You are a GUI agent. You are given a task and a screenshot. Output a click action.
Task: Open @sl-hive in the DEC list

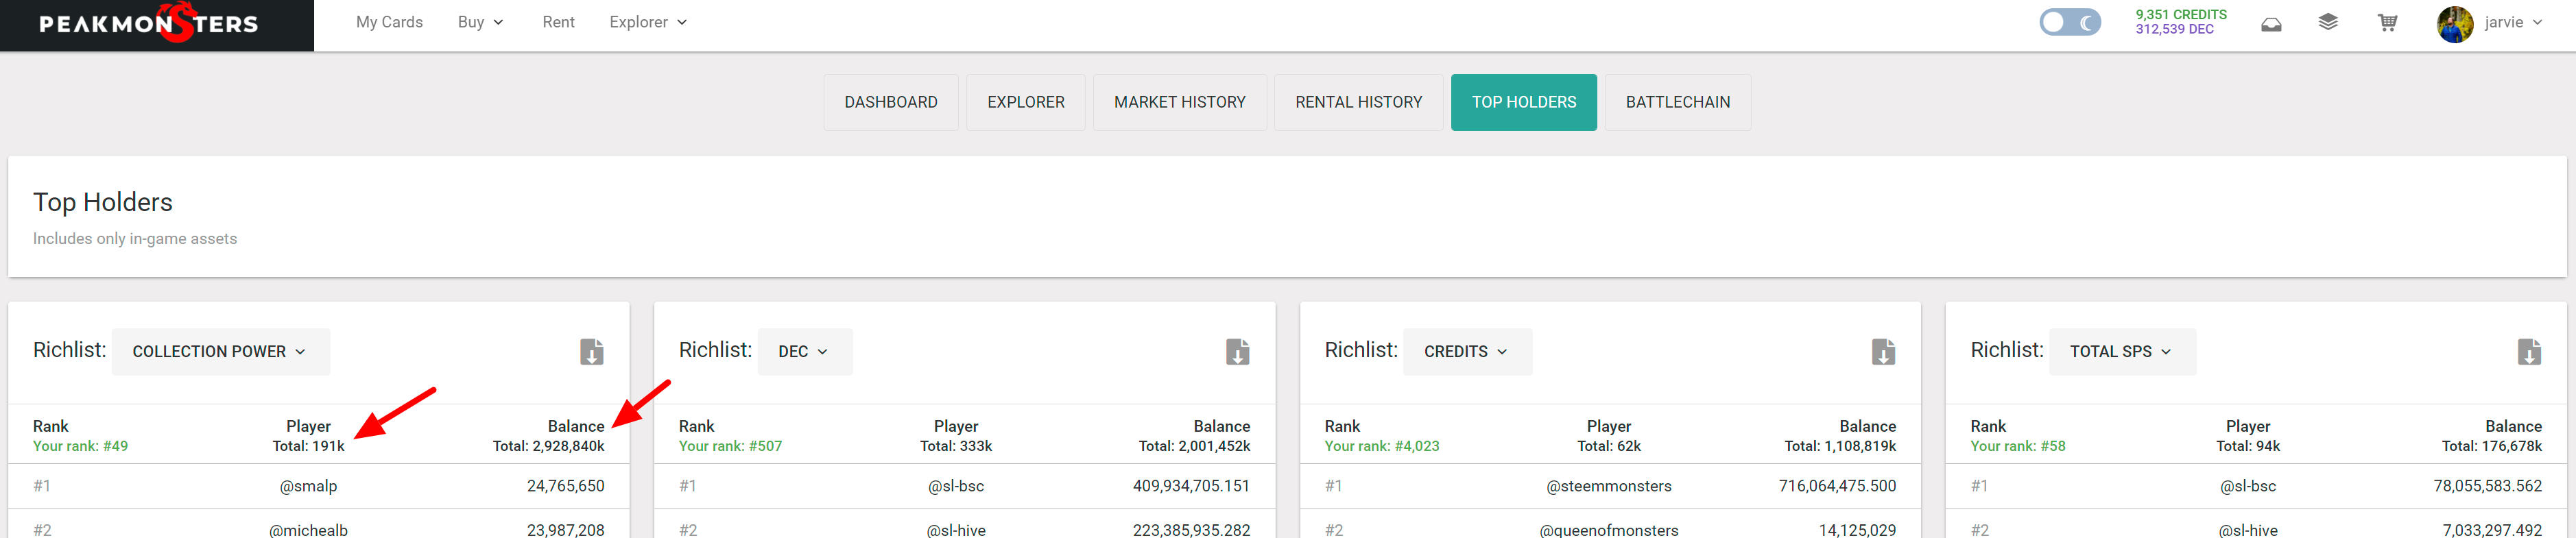pos(955,530)
